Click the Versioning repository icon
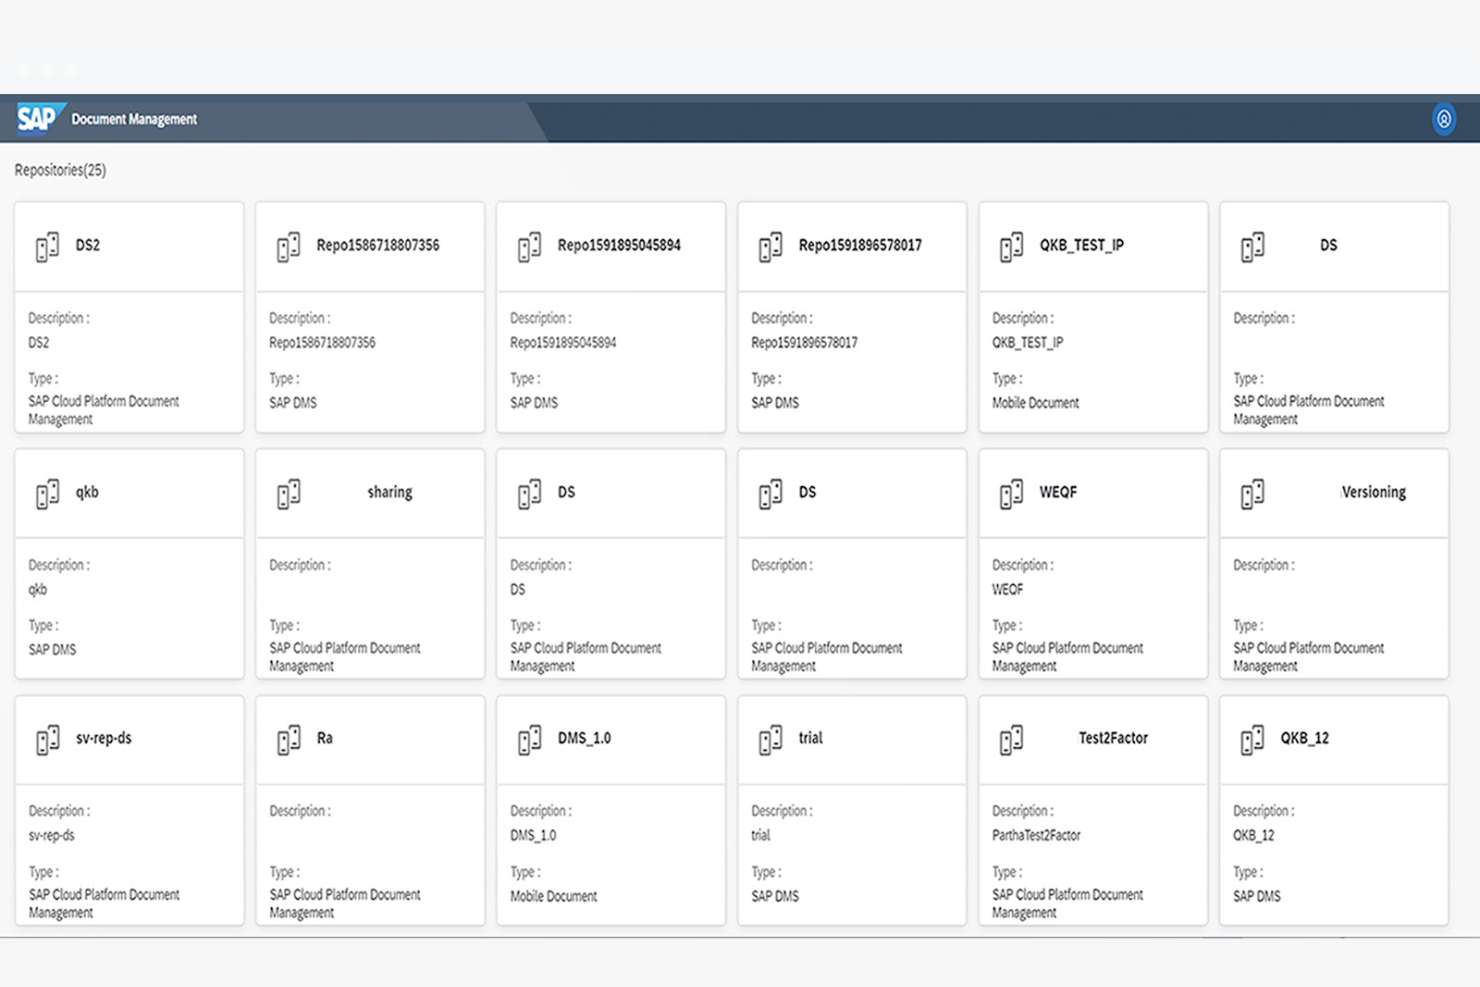The width and height of the screenshot is (1480, 987). click(1252, 493)
